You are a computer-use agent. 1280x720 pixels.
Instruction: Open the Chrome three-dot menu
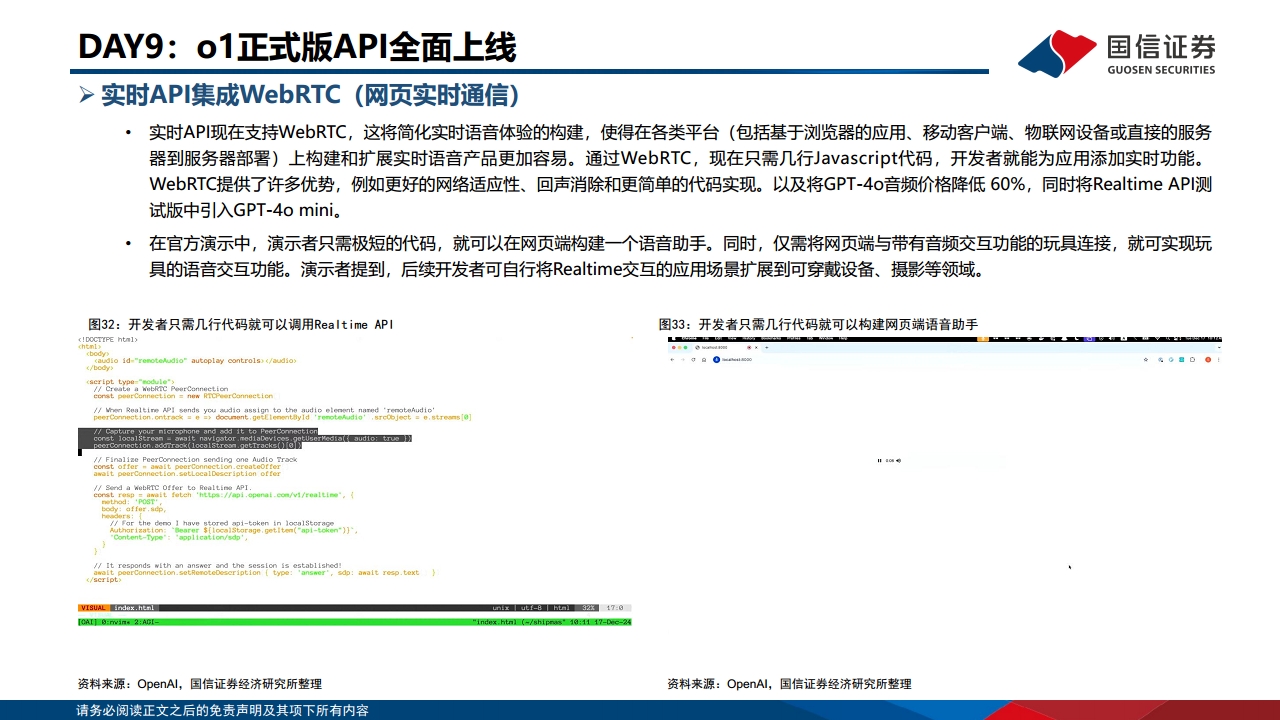pyautogui.click(x=1219, y=360)
